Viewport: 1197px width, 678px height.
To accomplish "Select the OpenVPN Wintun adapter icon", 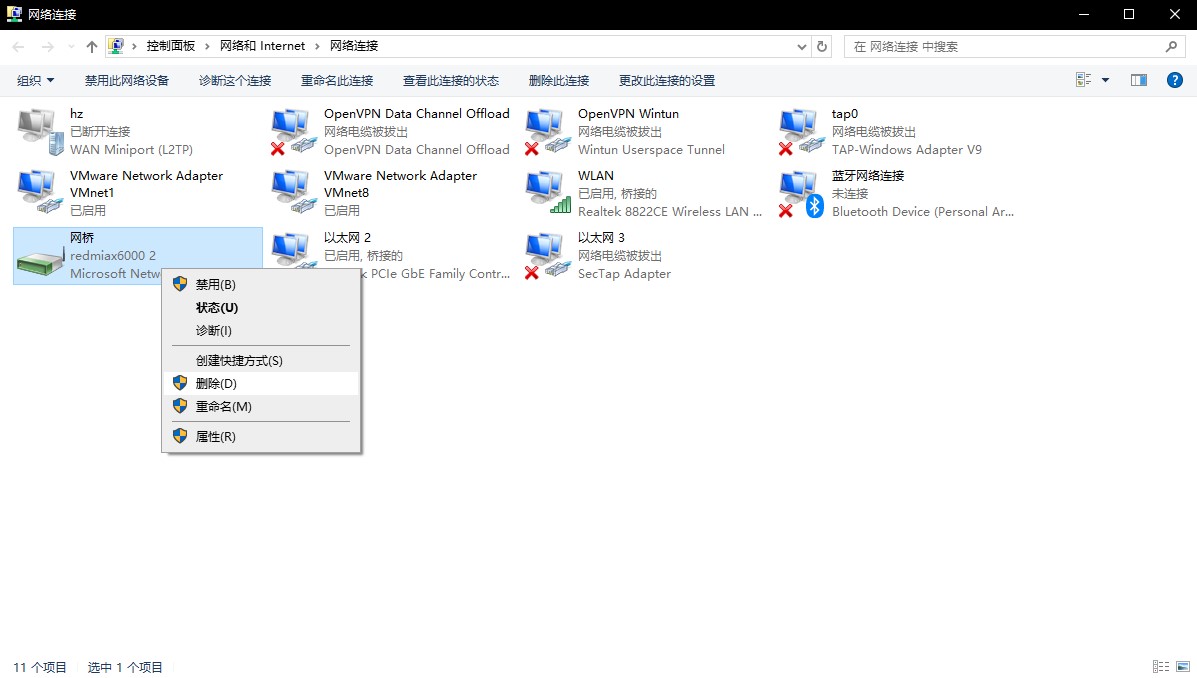I will pos(546,131).
